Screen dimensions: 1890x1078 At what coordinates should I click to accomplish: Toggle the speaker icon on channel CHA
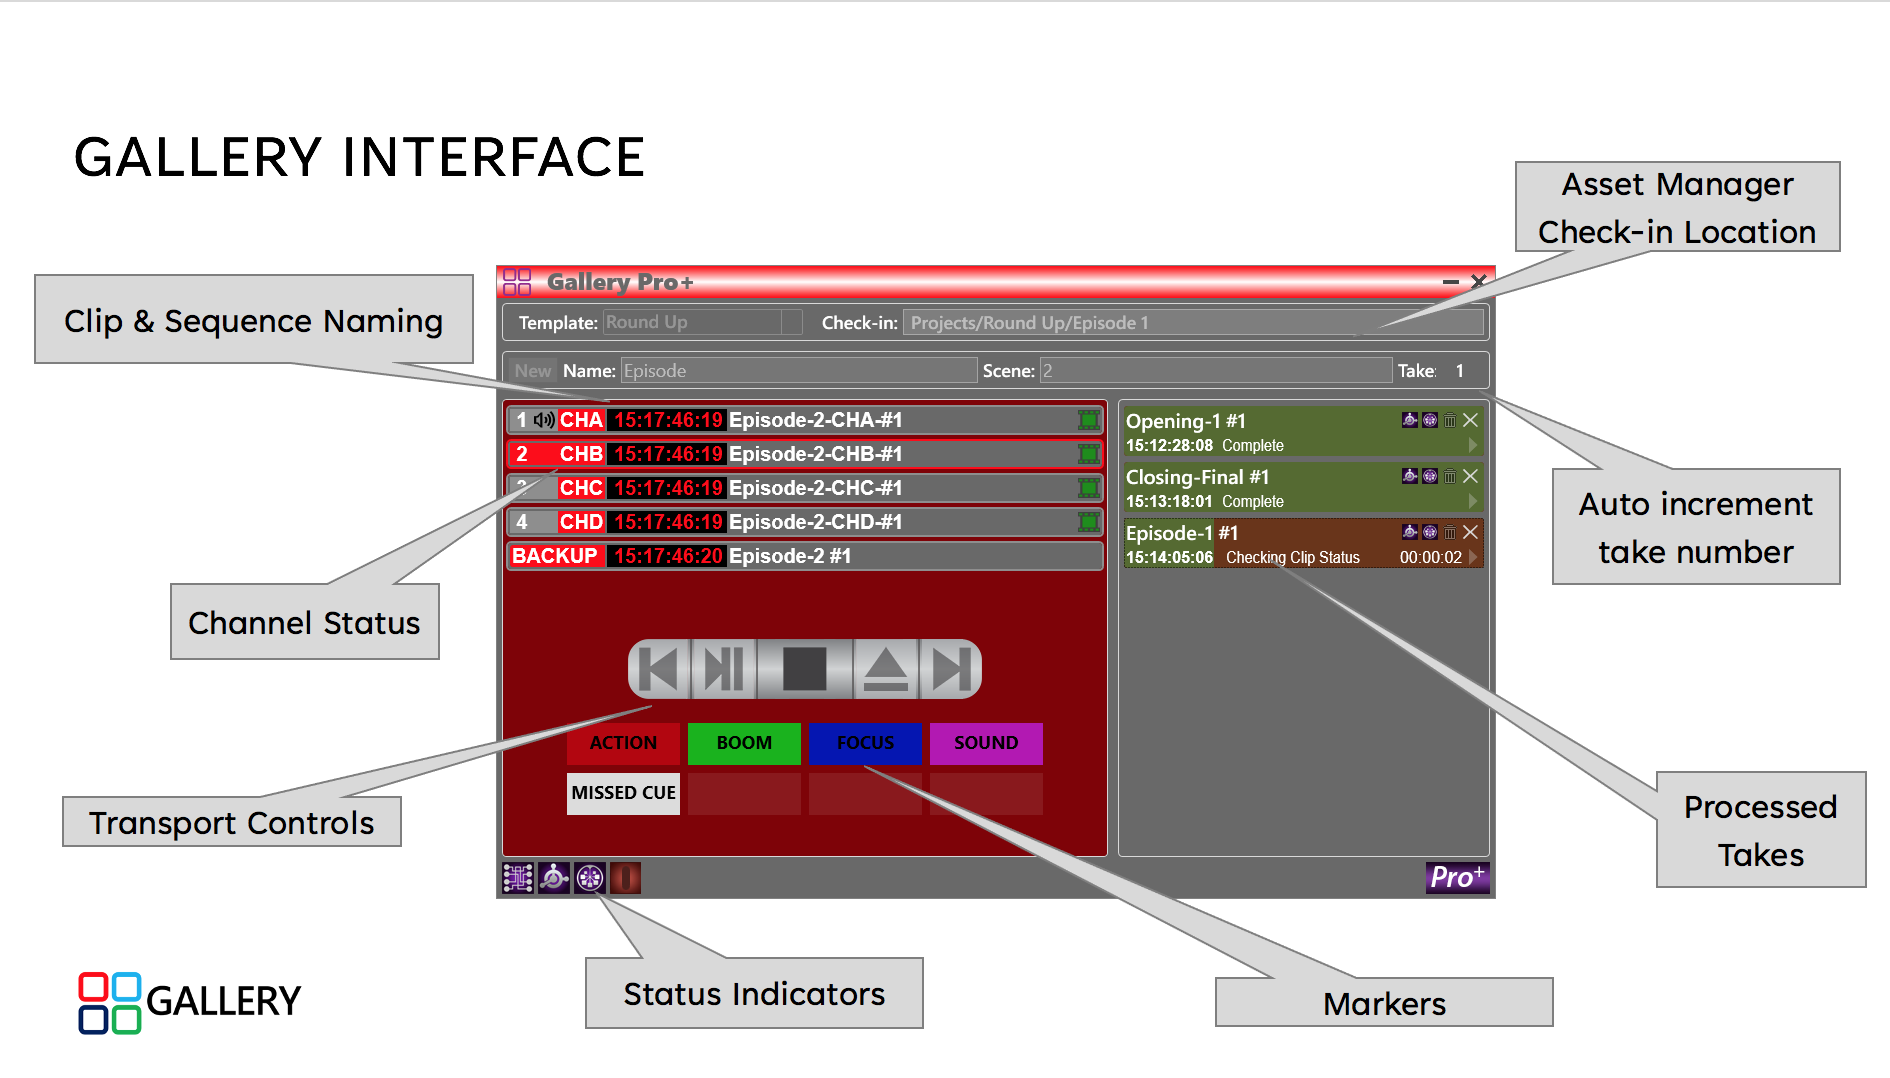point(544,420)
